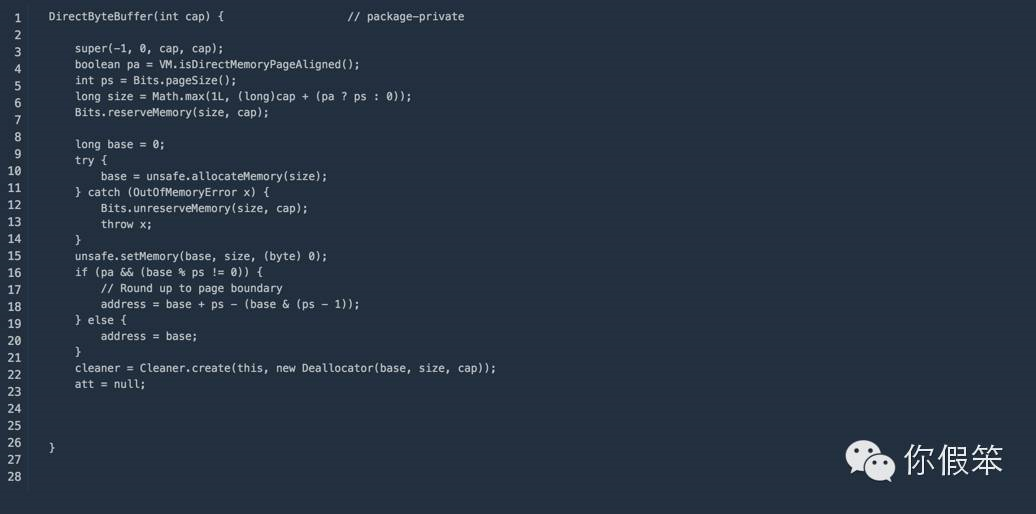
Task: Click Bits.pageSize() on line 5
Action: pos(184,81)
